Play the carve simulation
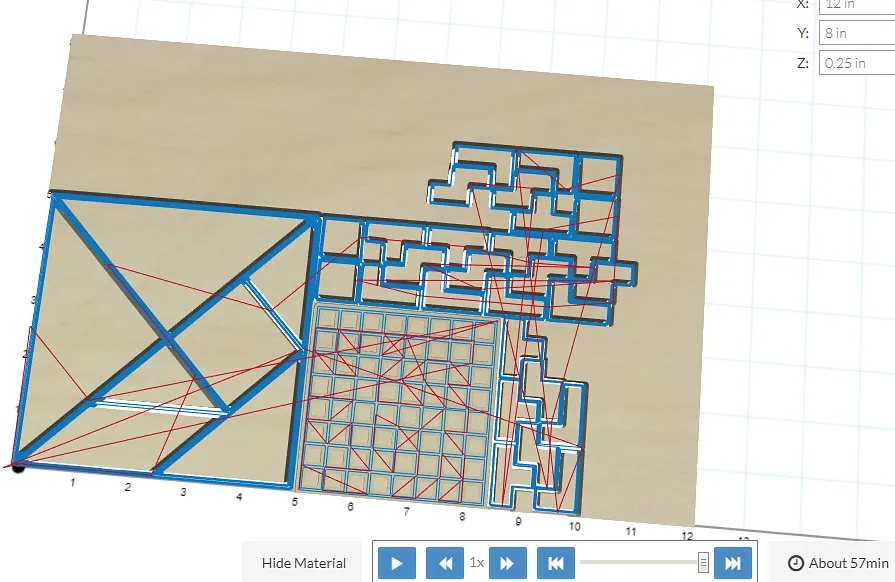Viewport: 895px width, 582px height. tap(396, 563)
